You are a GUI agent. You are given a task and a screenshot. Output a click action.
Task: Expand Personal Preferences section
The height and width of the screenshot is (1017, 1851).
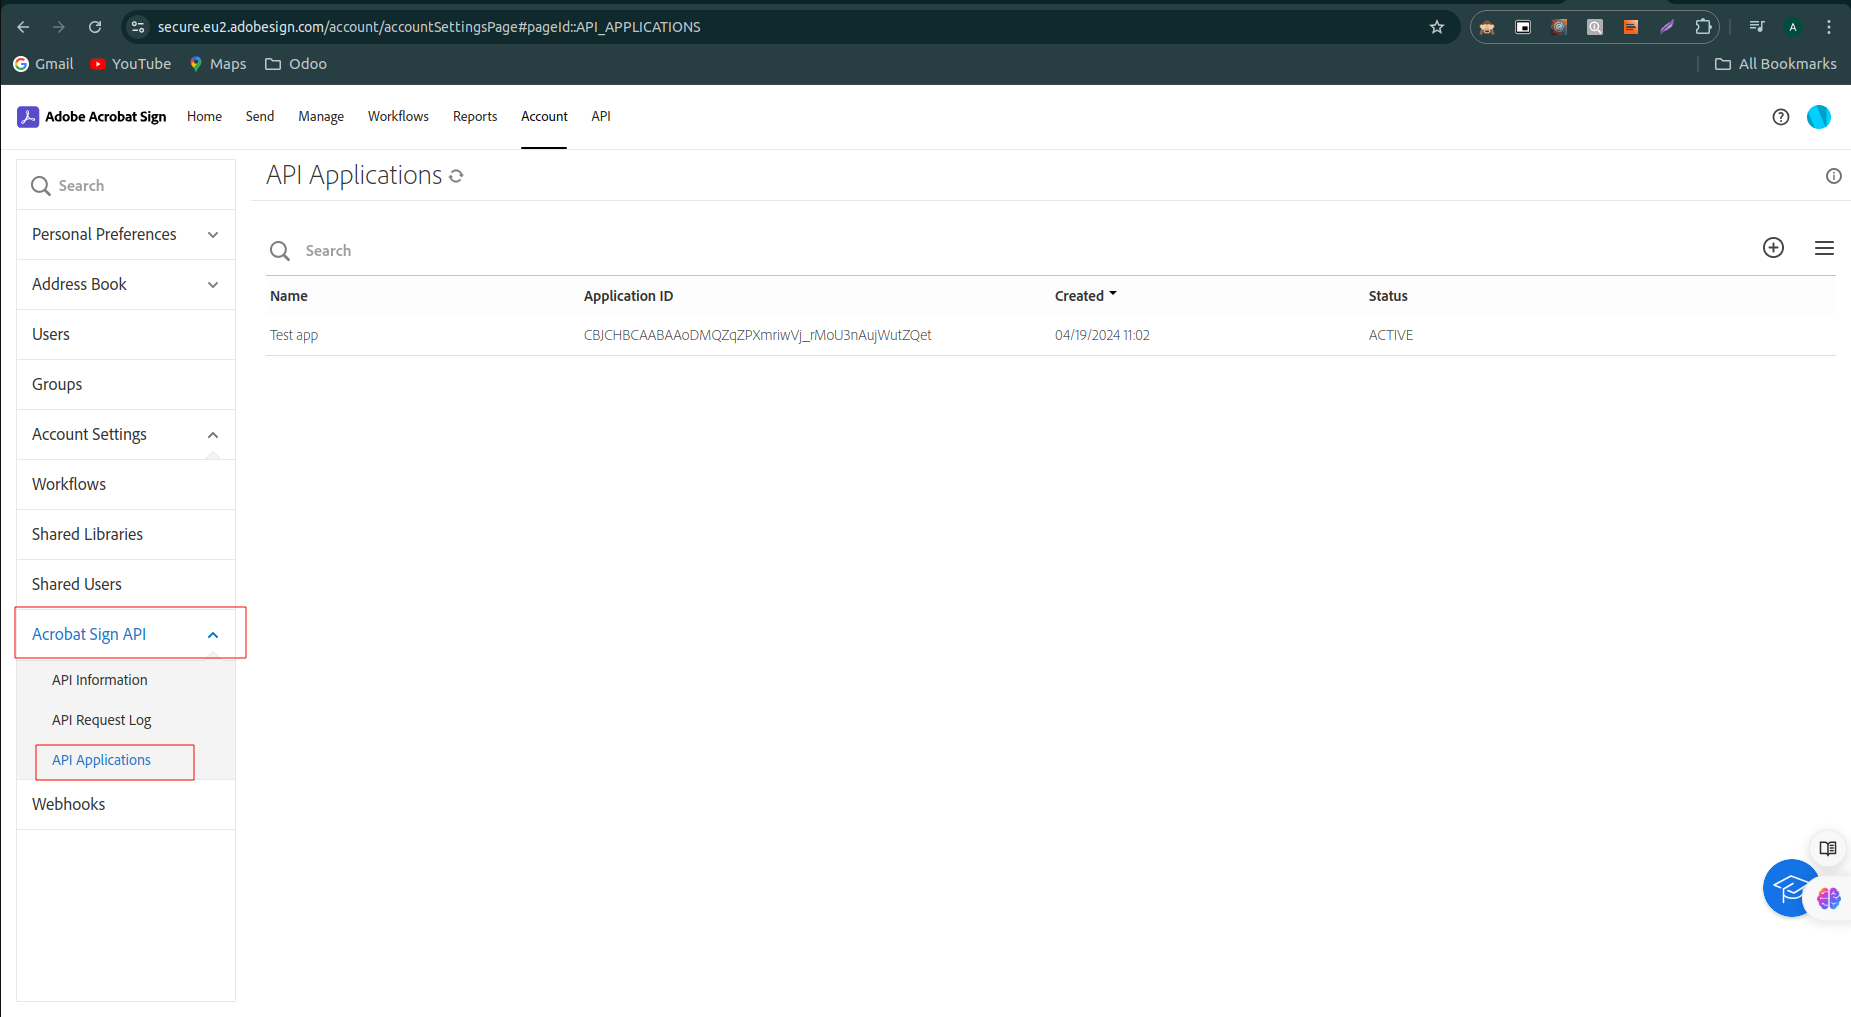[x=126, y=234]
